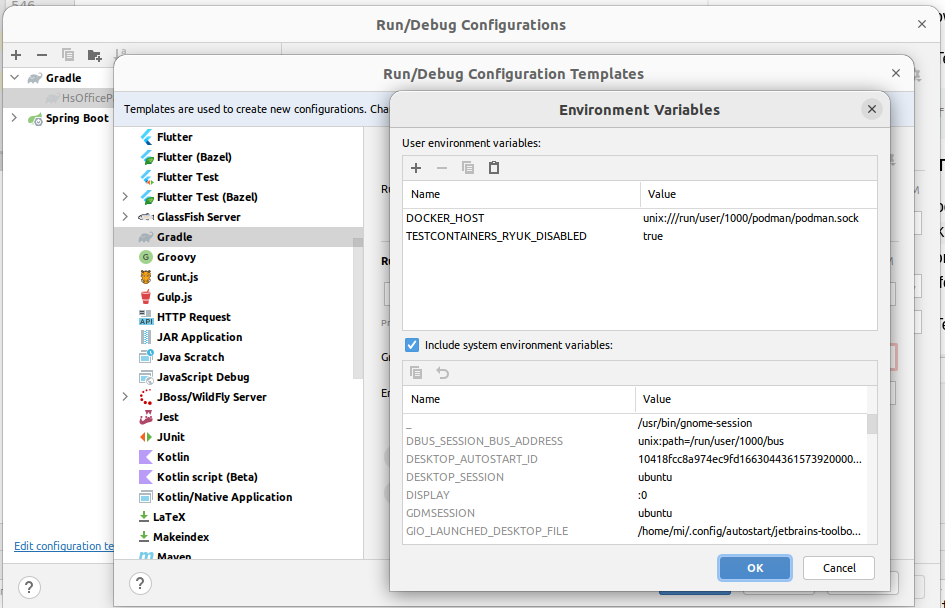Click the templates list scrollbar
Viewport: 945px width, 608px height.
[x=358, y=307]
